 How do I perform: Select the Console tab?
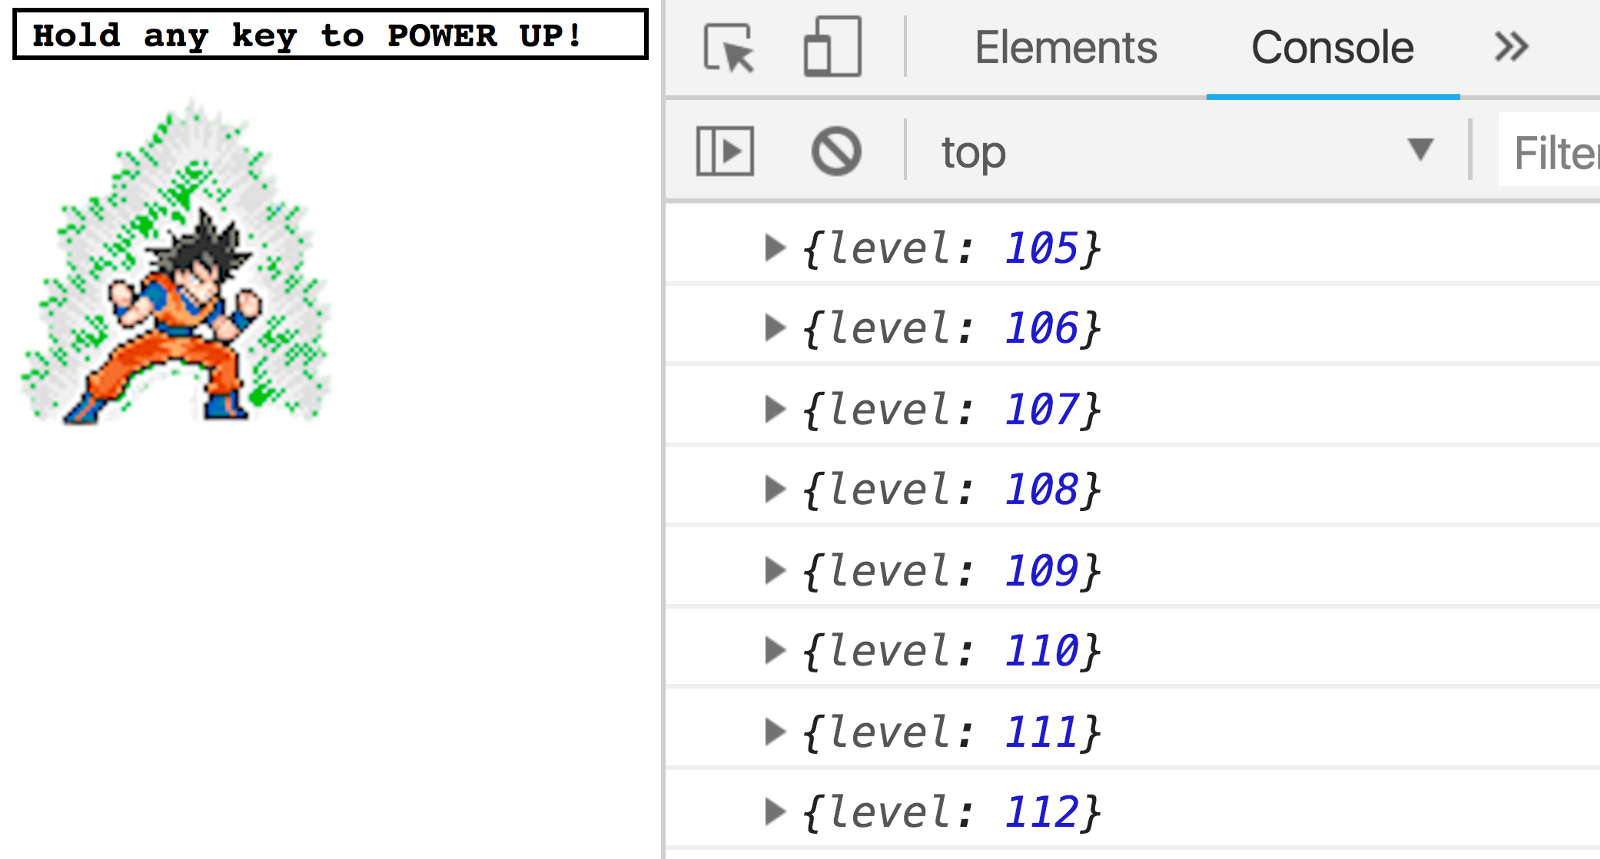tap(1332, 47)
